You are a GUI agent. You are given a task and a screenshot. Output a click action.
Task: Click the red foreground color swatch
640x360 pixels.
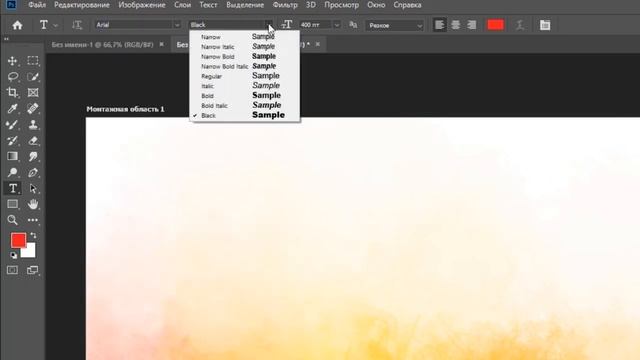[x=18, y=240]
